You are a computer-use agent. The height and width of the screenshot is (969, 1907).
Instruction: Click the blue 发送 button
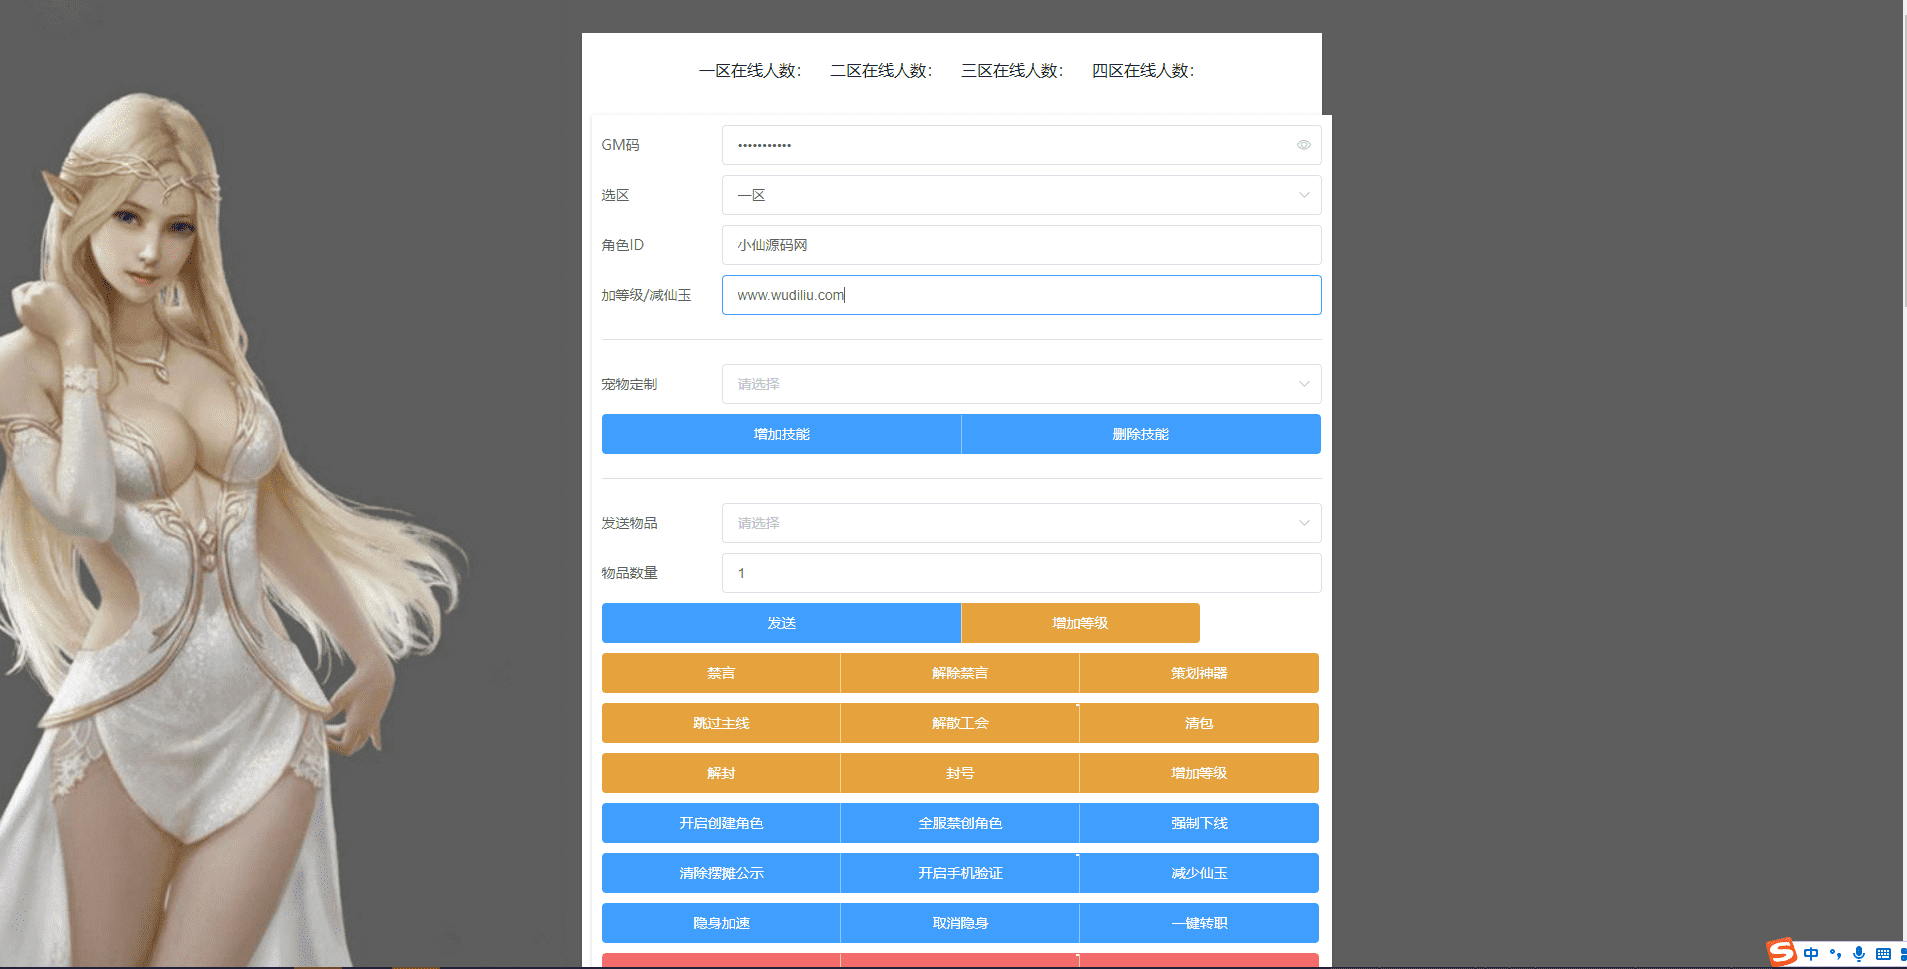(x=781, y=623)
